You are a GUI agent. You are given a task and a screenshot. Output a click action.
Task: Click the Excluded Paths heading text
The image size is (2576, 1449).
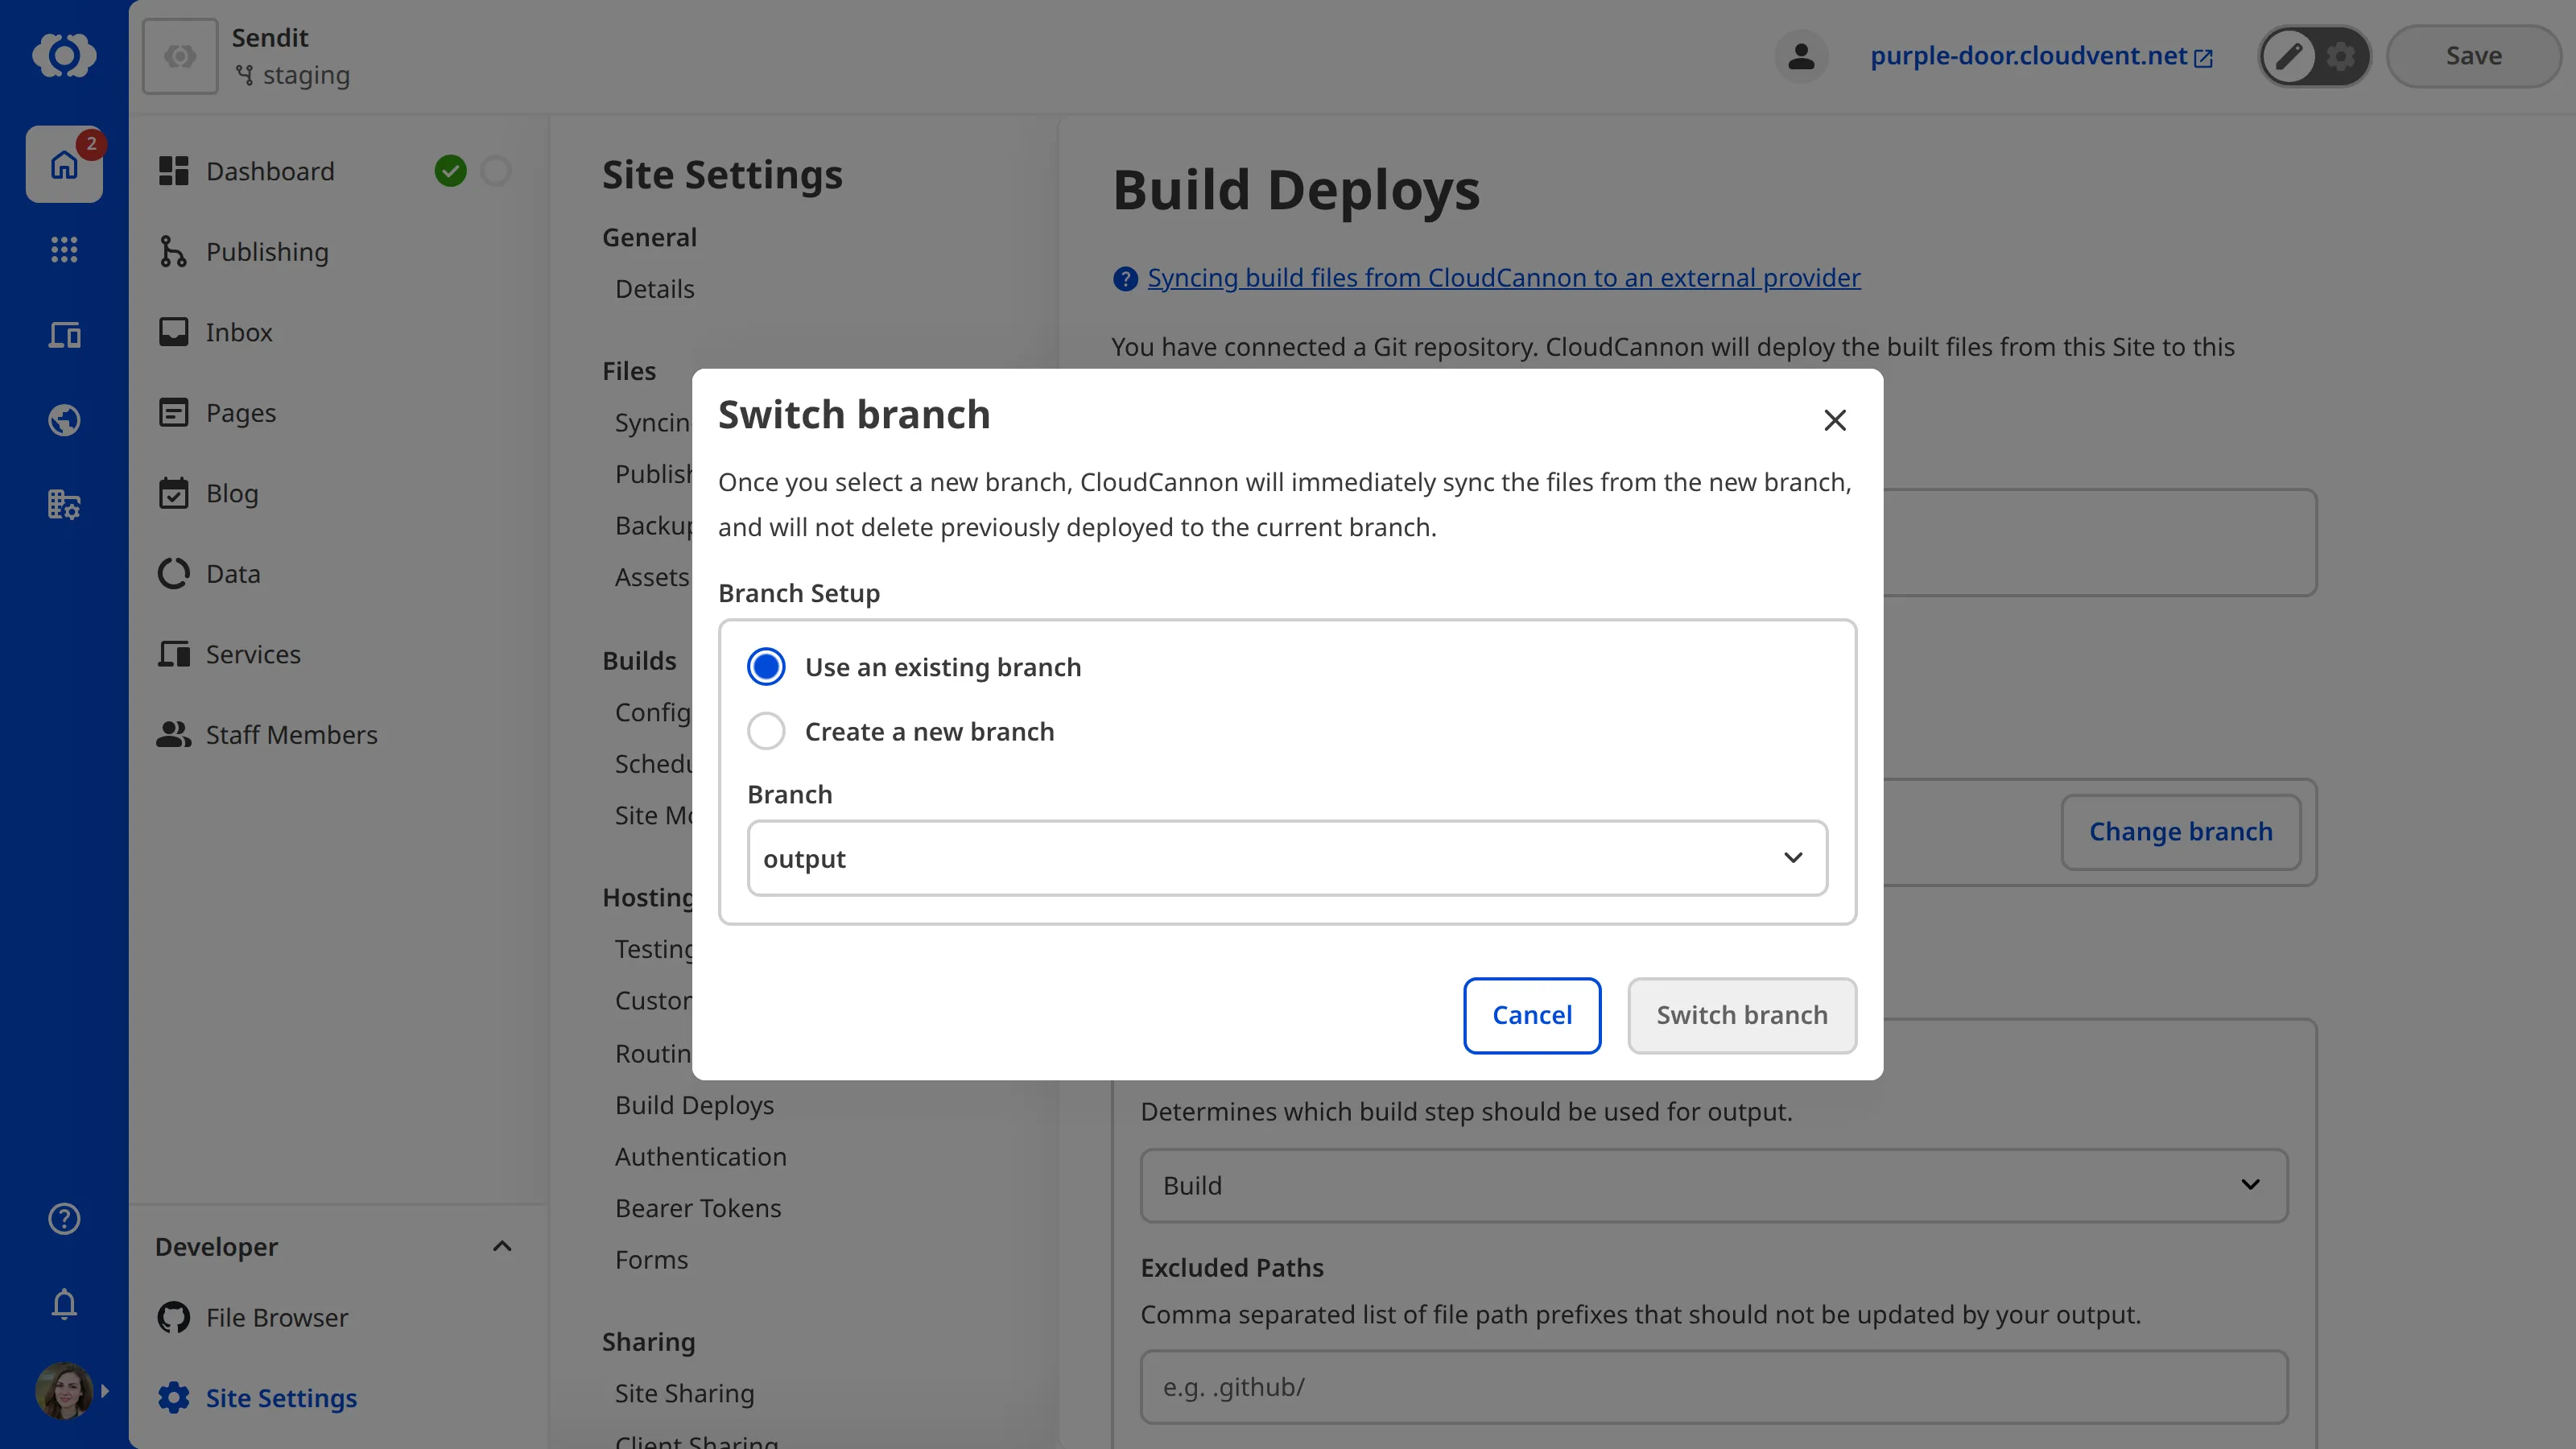pos(1232,1267)
